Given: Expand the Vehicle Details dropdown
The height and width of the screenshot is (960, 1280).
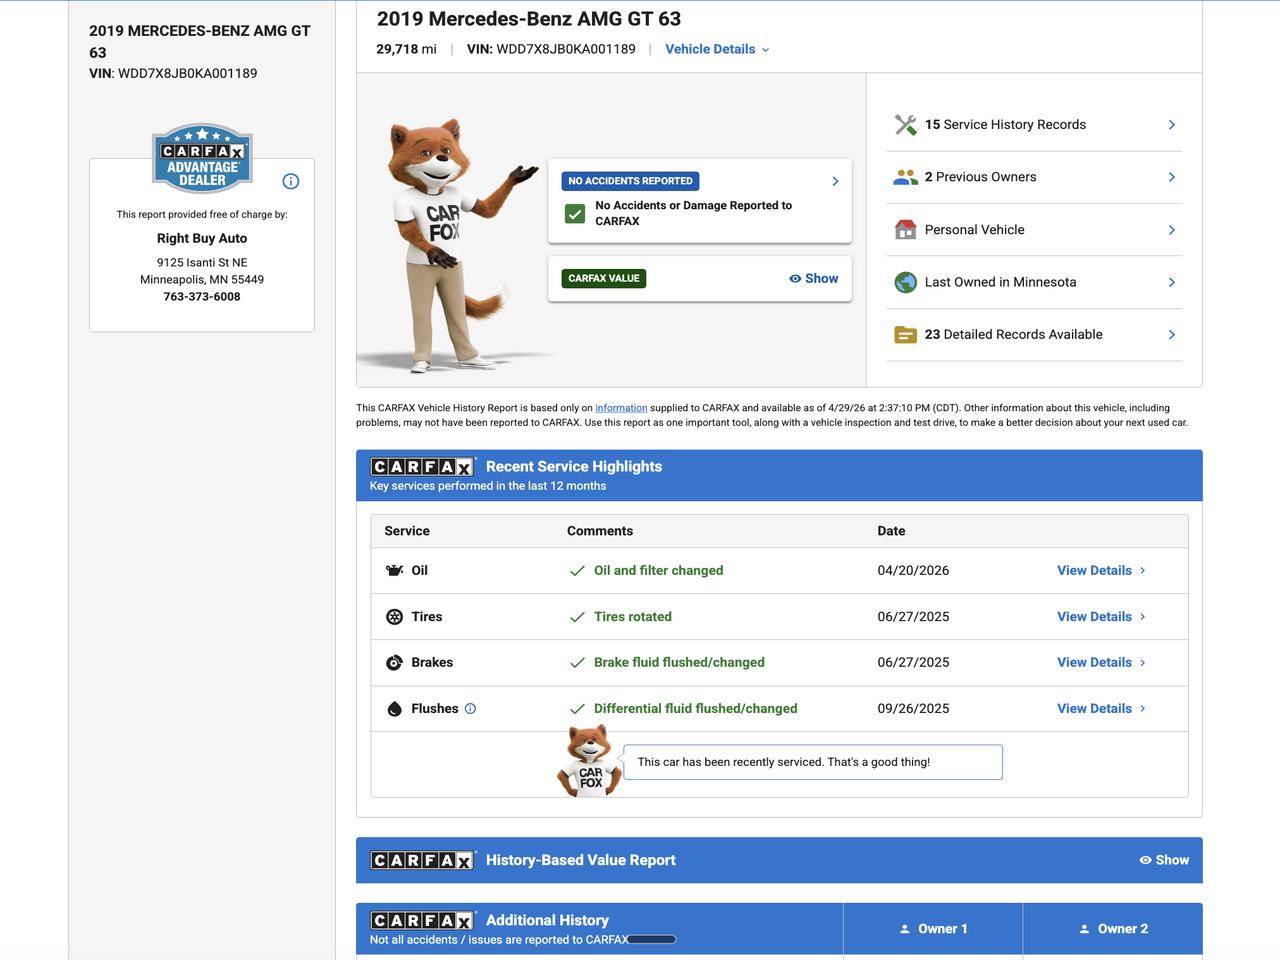Looking at the screenshot, I should point(717,49).
